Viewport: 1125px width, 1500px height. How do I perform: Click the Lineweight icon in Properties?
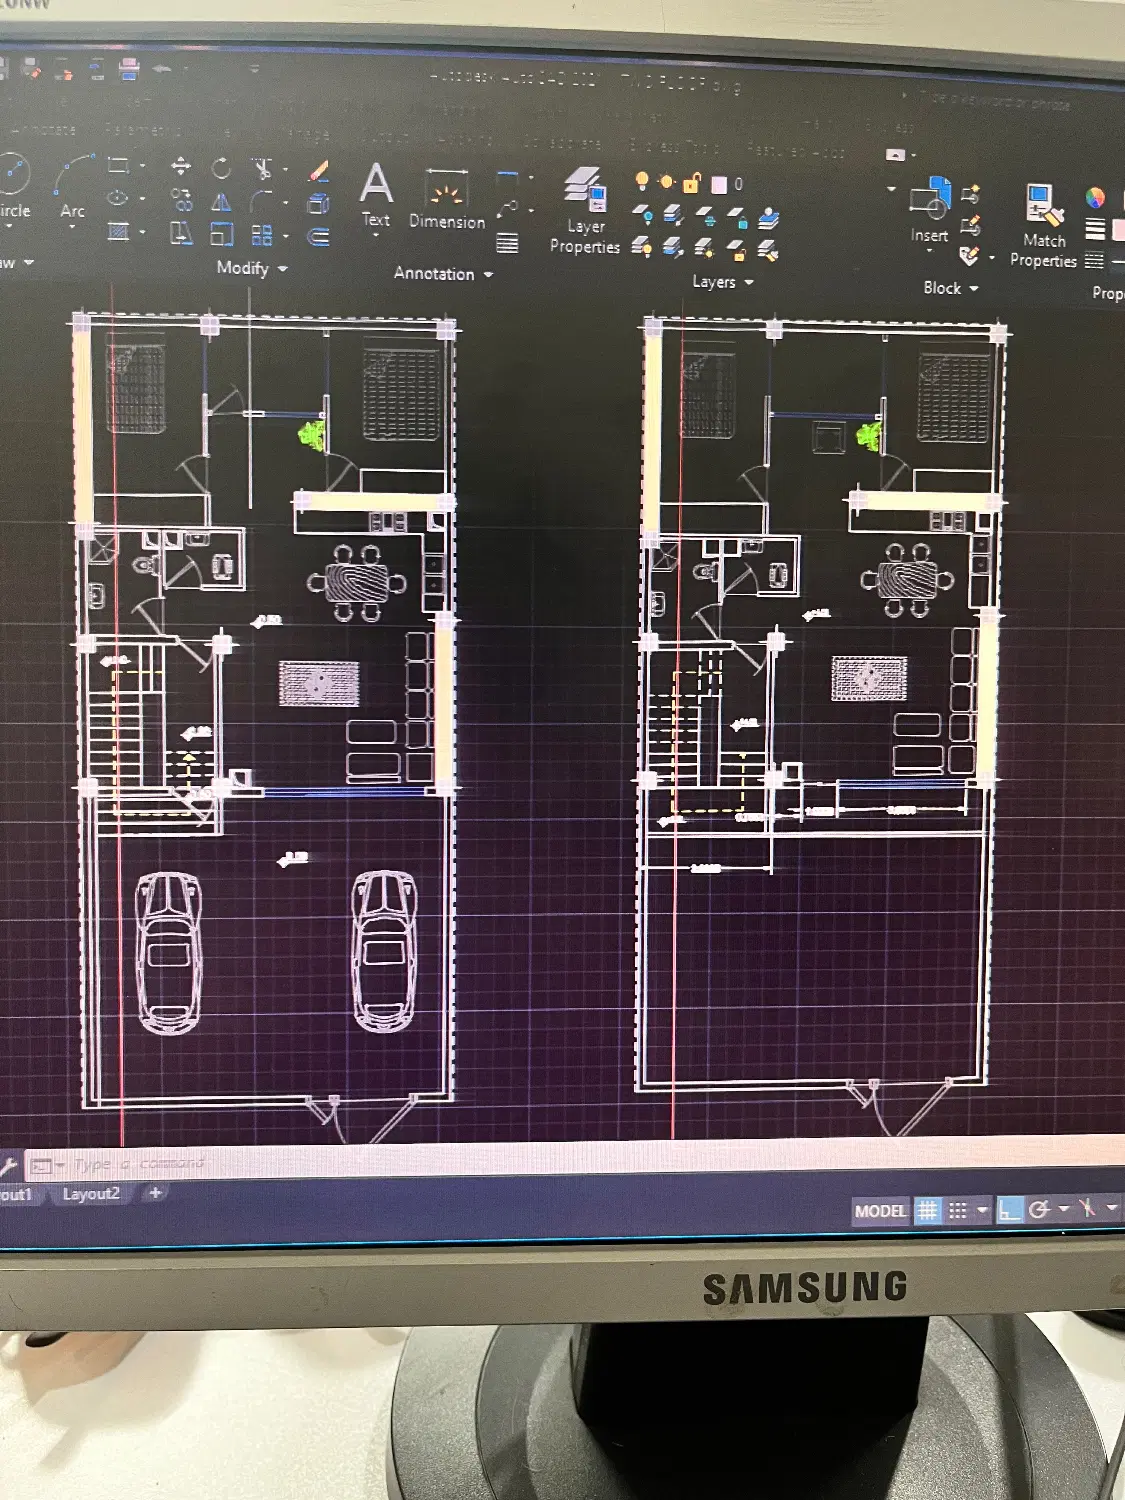[1095, 229]
